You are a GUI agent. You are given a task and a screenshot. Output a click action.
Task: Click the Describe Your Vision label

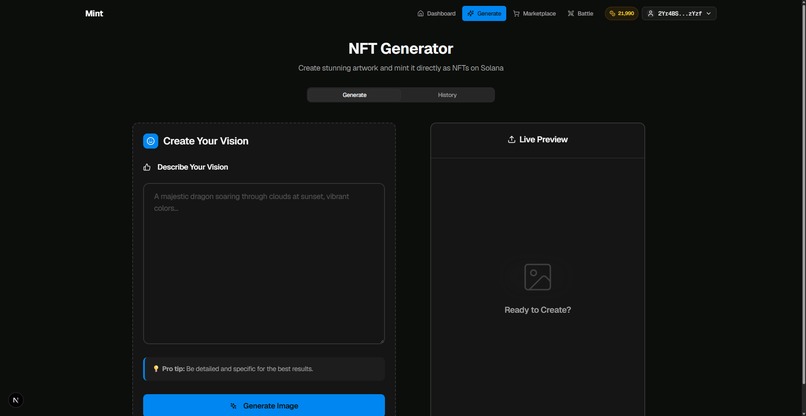point(193,167)
